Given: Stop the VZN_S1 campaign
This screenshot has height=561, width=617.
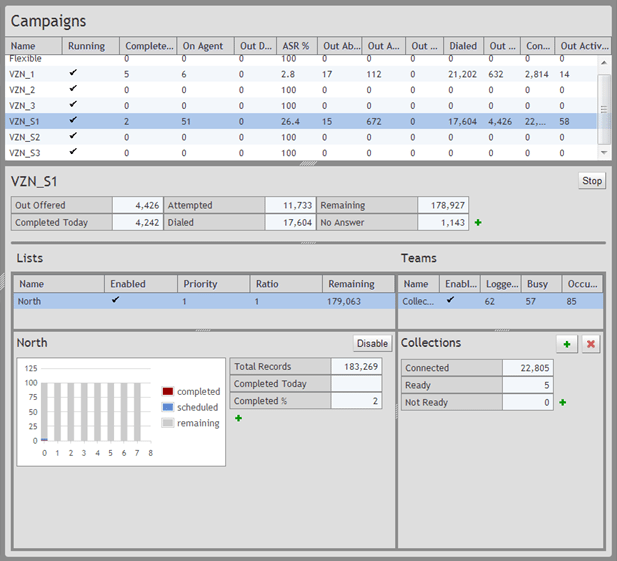Looking at the screenshot, I should pyautogui.click(x=592, y=181).
